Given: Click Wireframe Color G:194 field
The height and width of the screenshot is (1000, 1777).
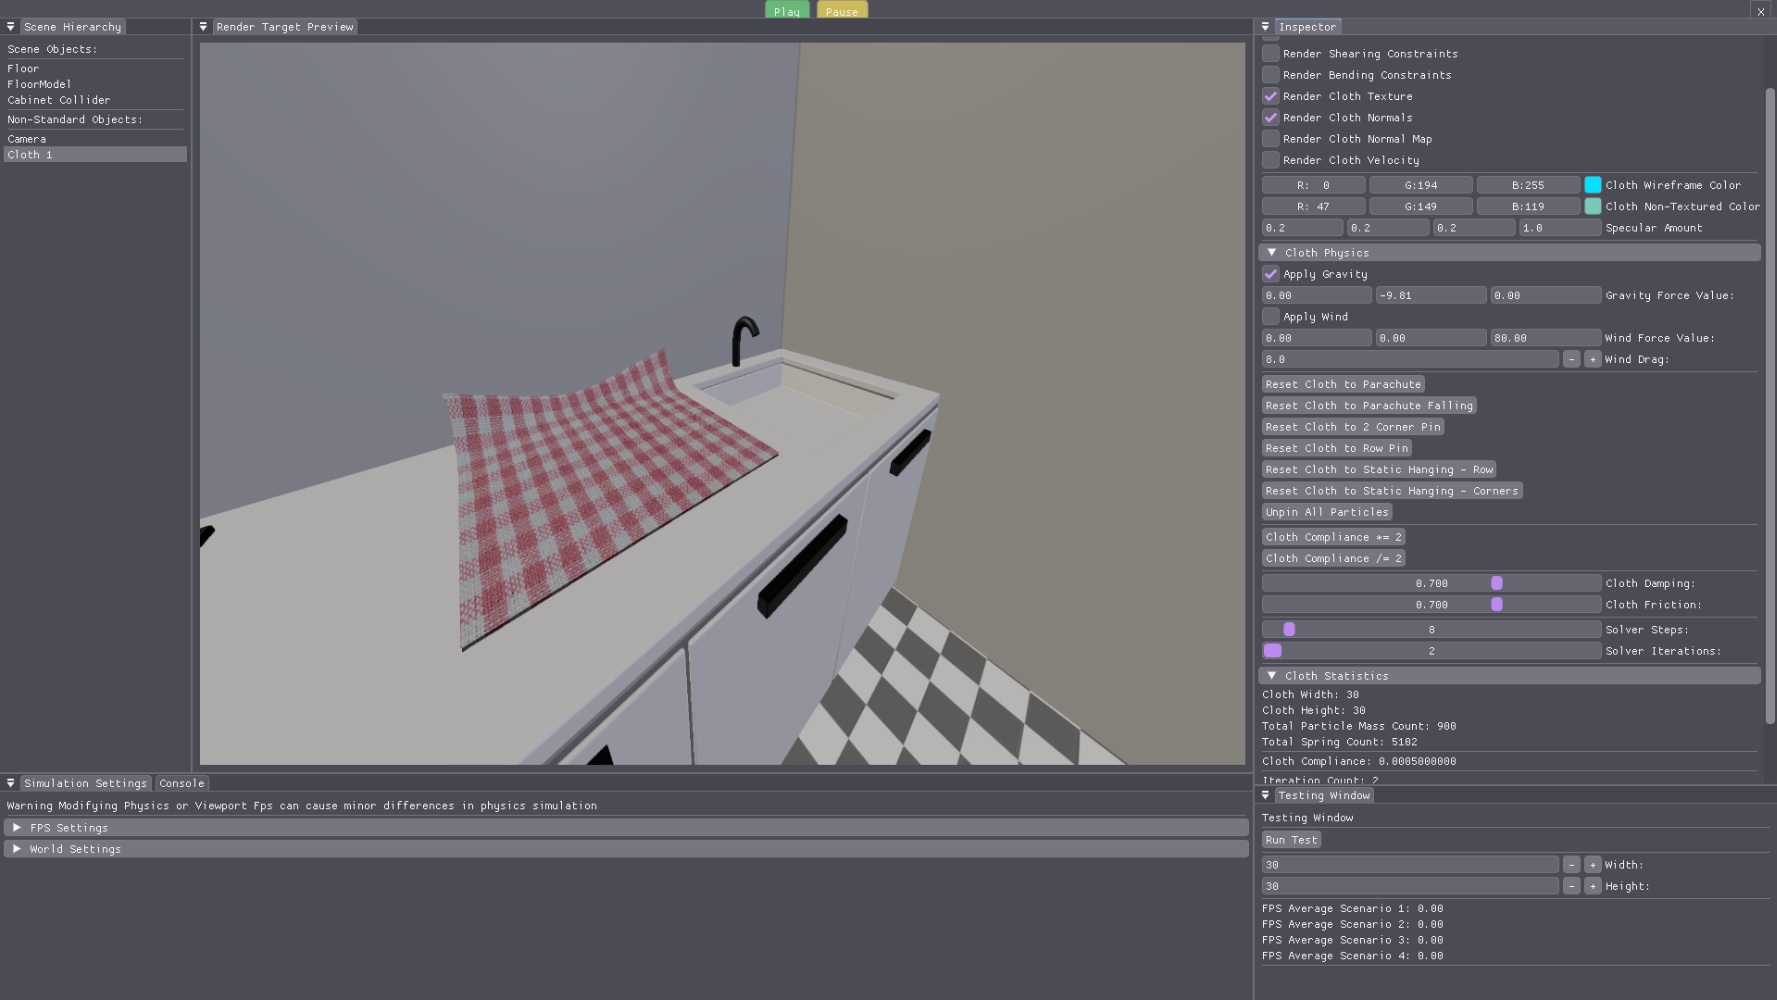Looking at the screenshot, I should click(x=1420, y=185).
